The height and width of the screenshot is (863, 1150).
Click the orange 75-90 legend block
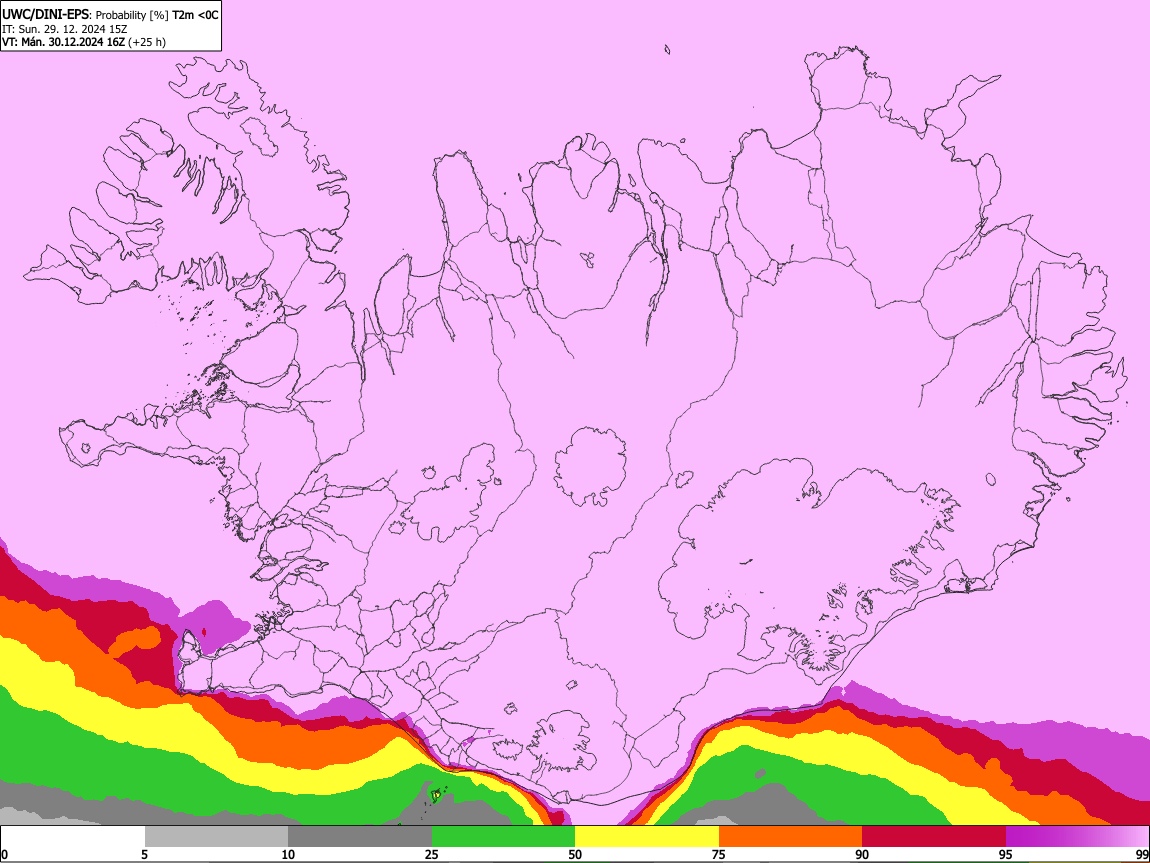[x=791, y=837]
